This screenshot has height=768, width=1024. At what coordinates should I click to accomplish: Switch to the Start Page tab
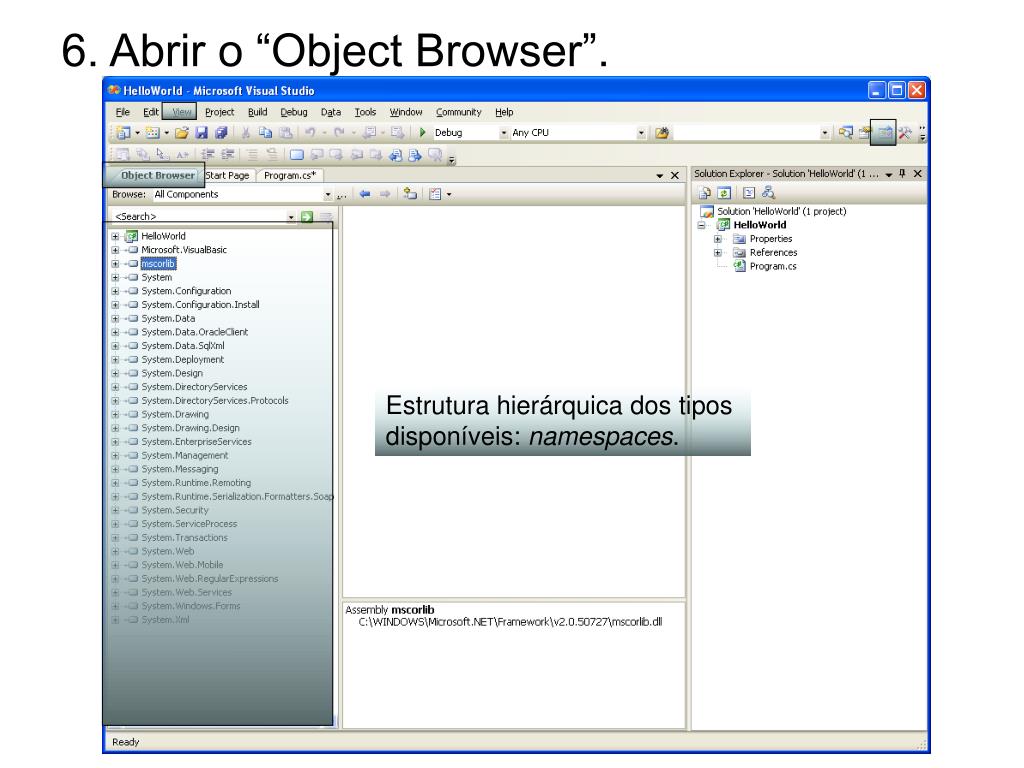(227, 176)
